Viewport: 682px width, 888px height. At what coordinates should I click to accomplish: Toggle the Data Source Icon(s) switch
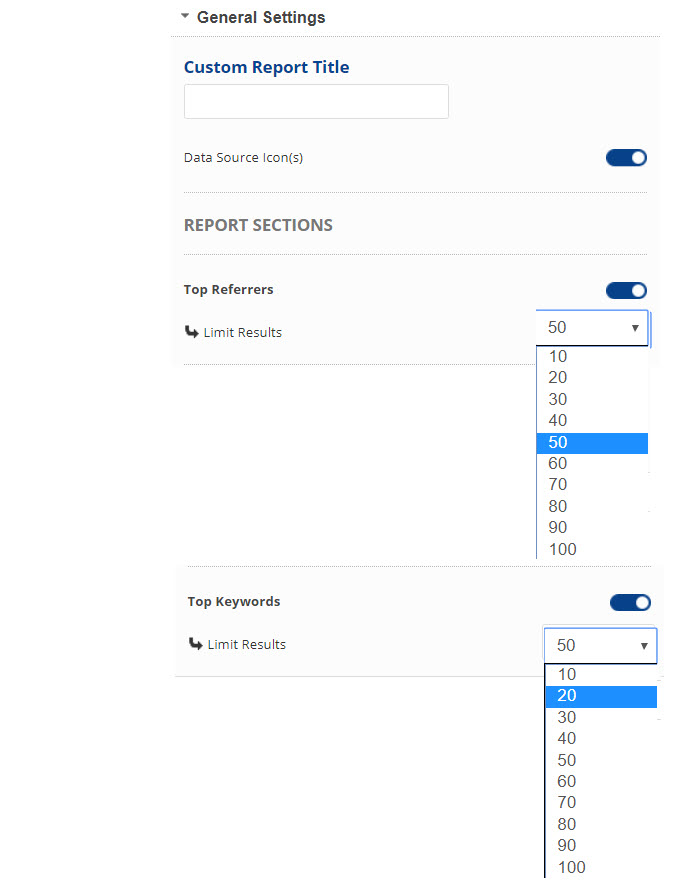[x=626, y=157]
